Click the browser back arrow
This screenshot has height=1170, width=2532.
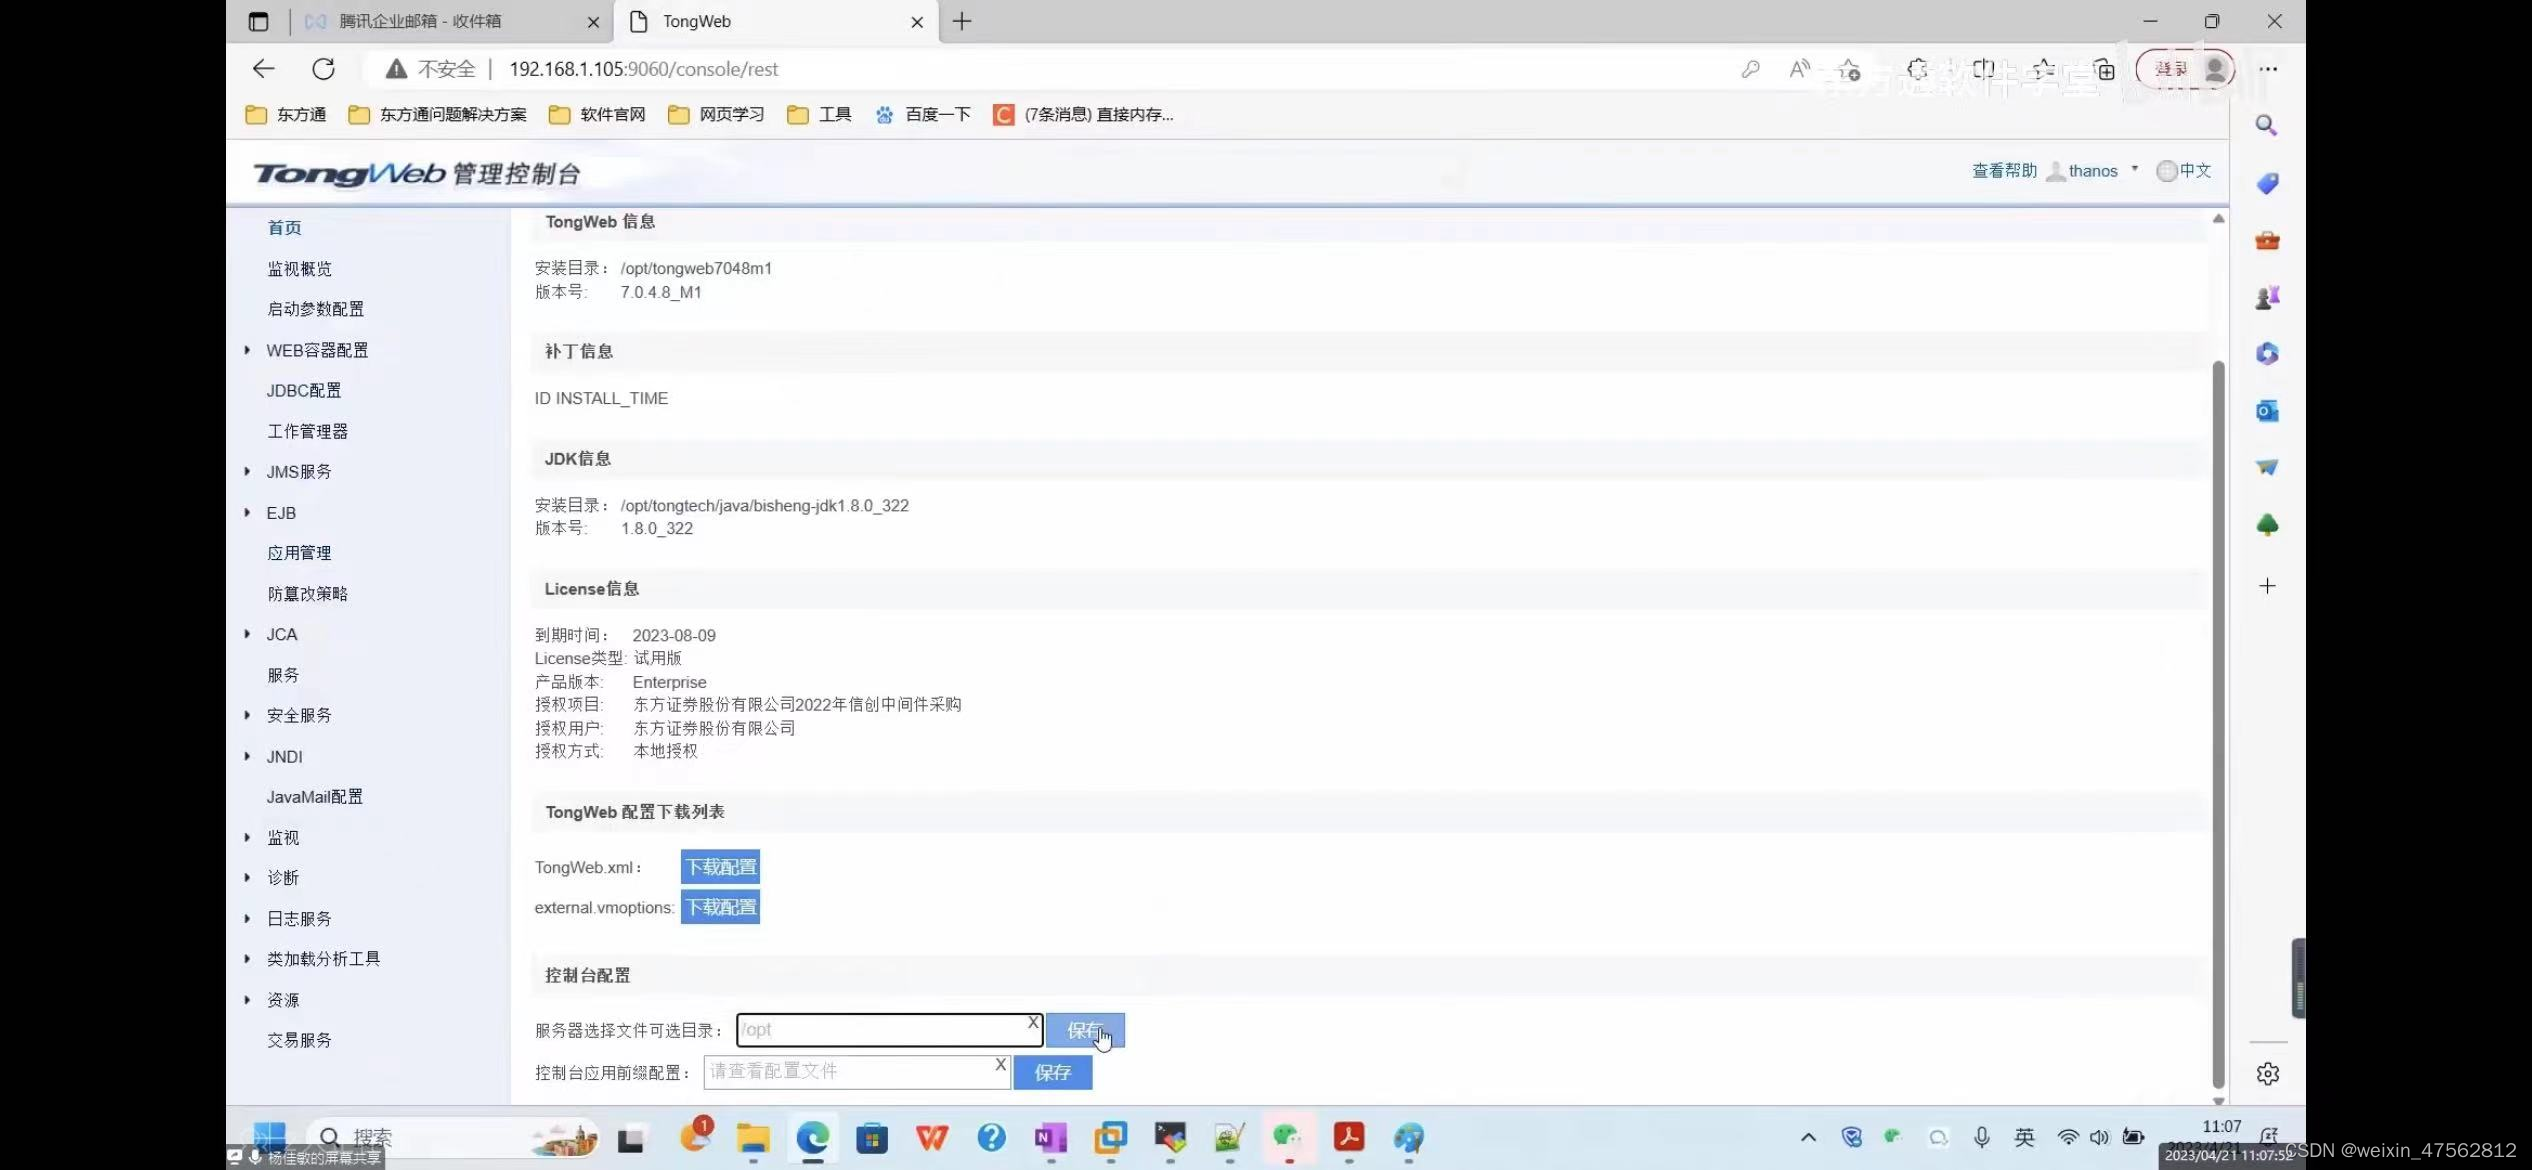pyautogui.click(x=263, y=69)
